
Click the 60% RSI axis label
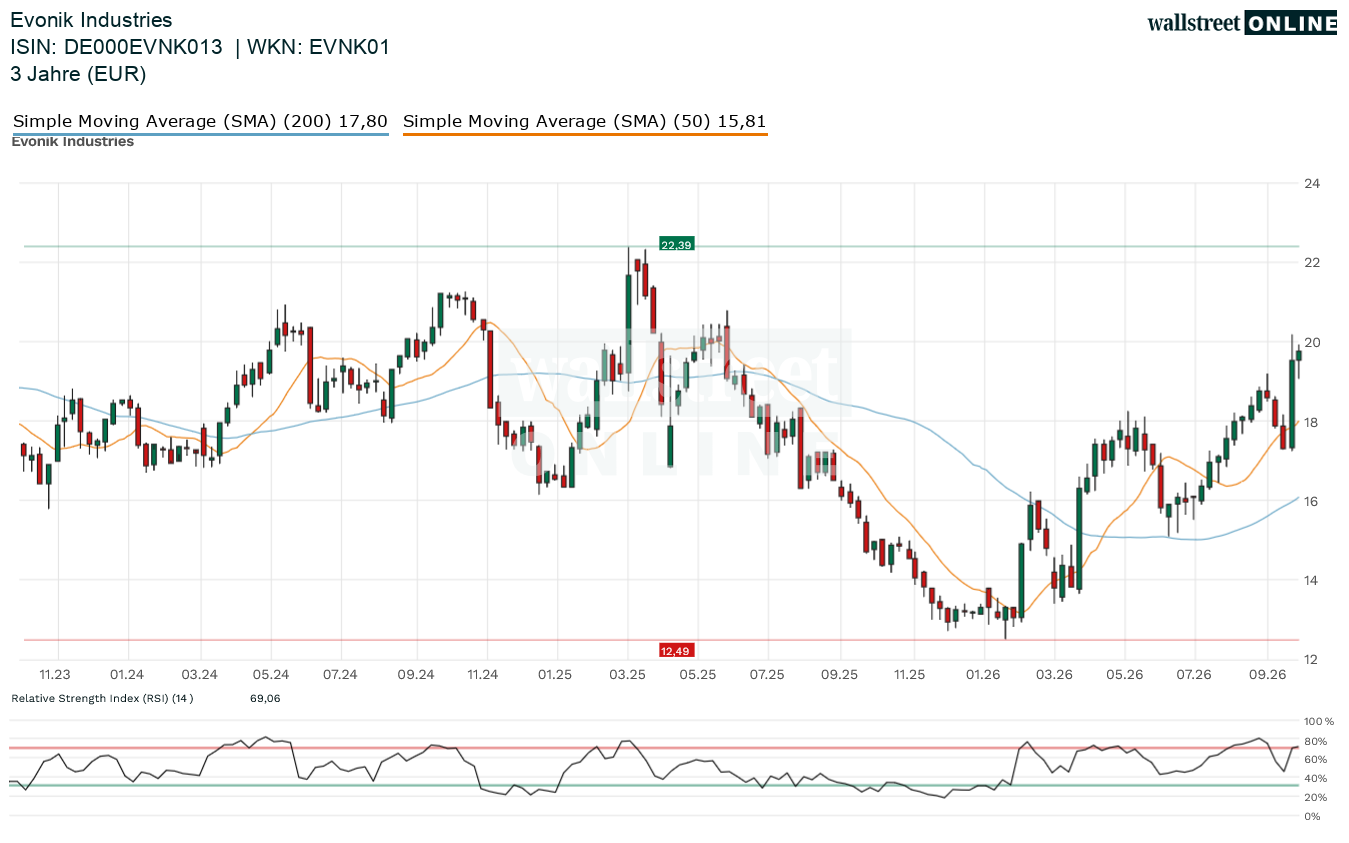tap(1315, 760)
